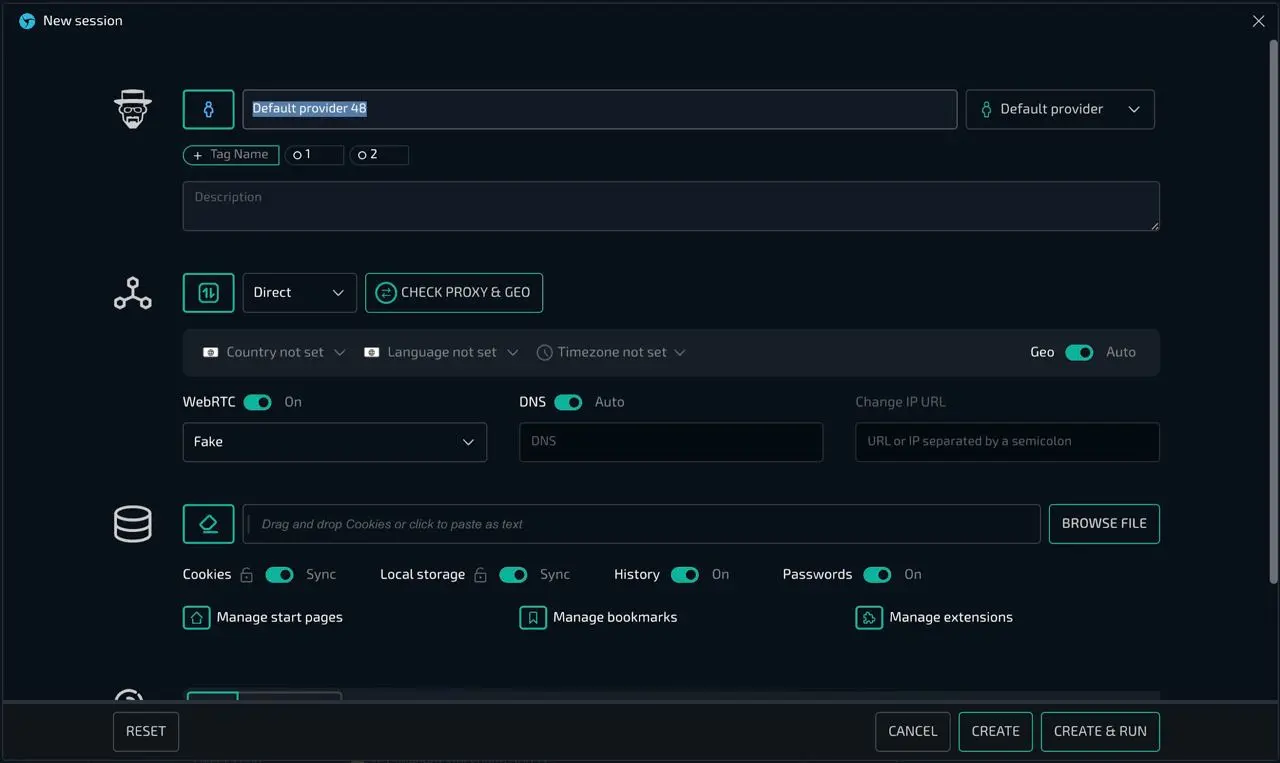Image resolution: width=1280 pixels, height=763 pixels.
Task: Click the cookie paste icon beside the cookies field
Action: [x=208, y=523]
